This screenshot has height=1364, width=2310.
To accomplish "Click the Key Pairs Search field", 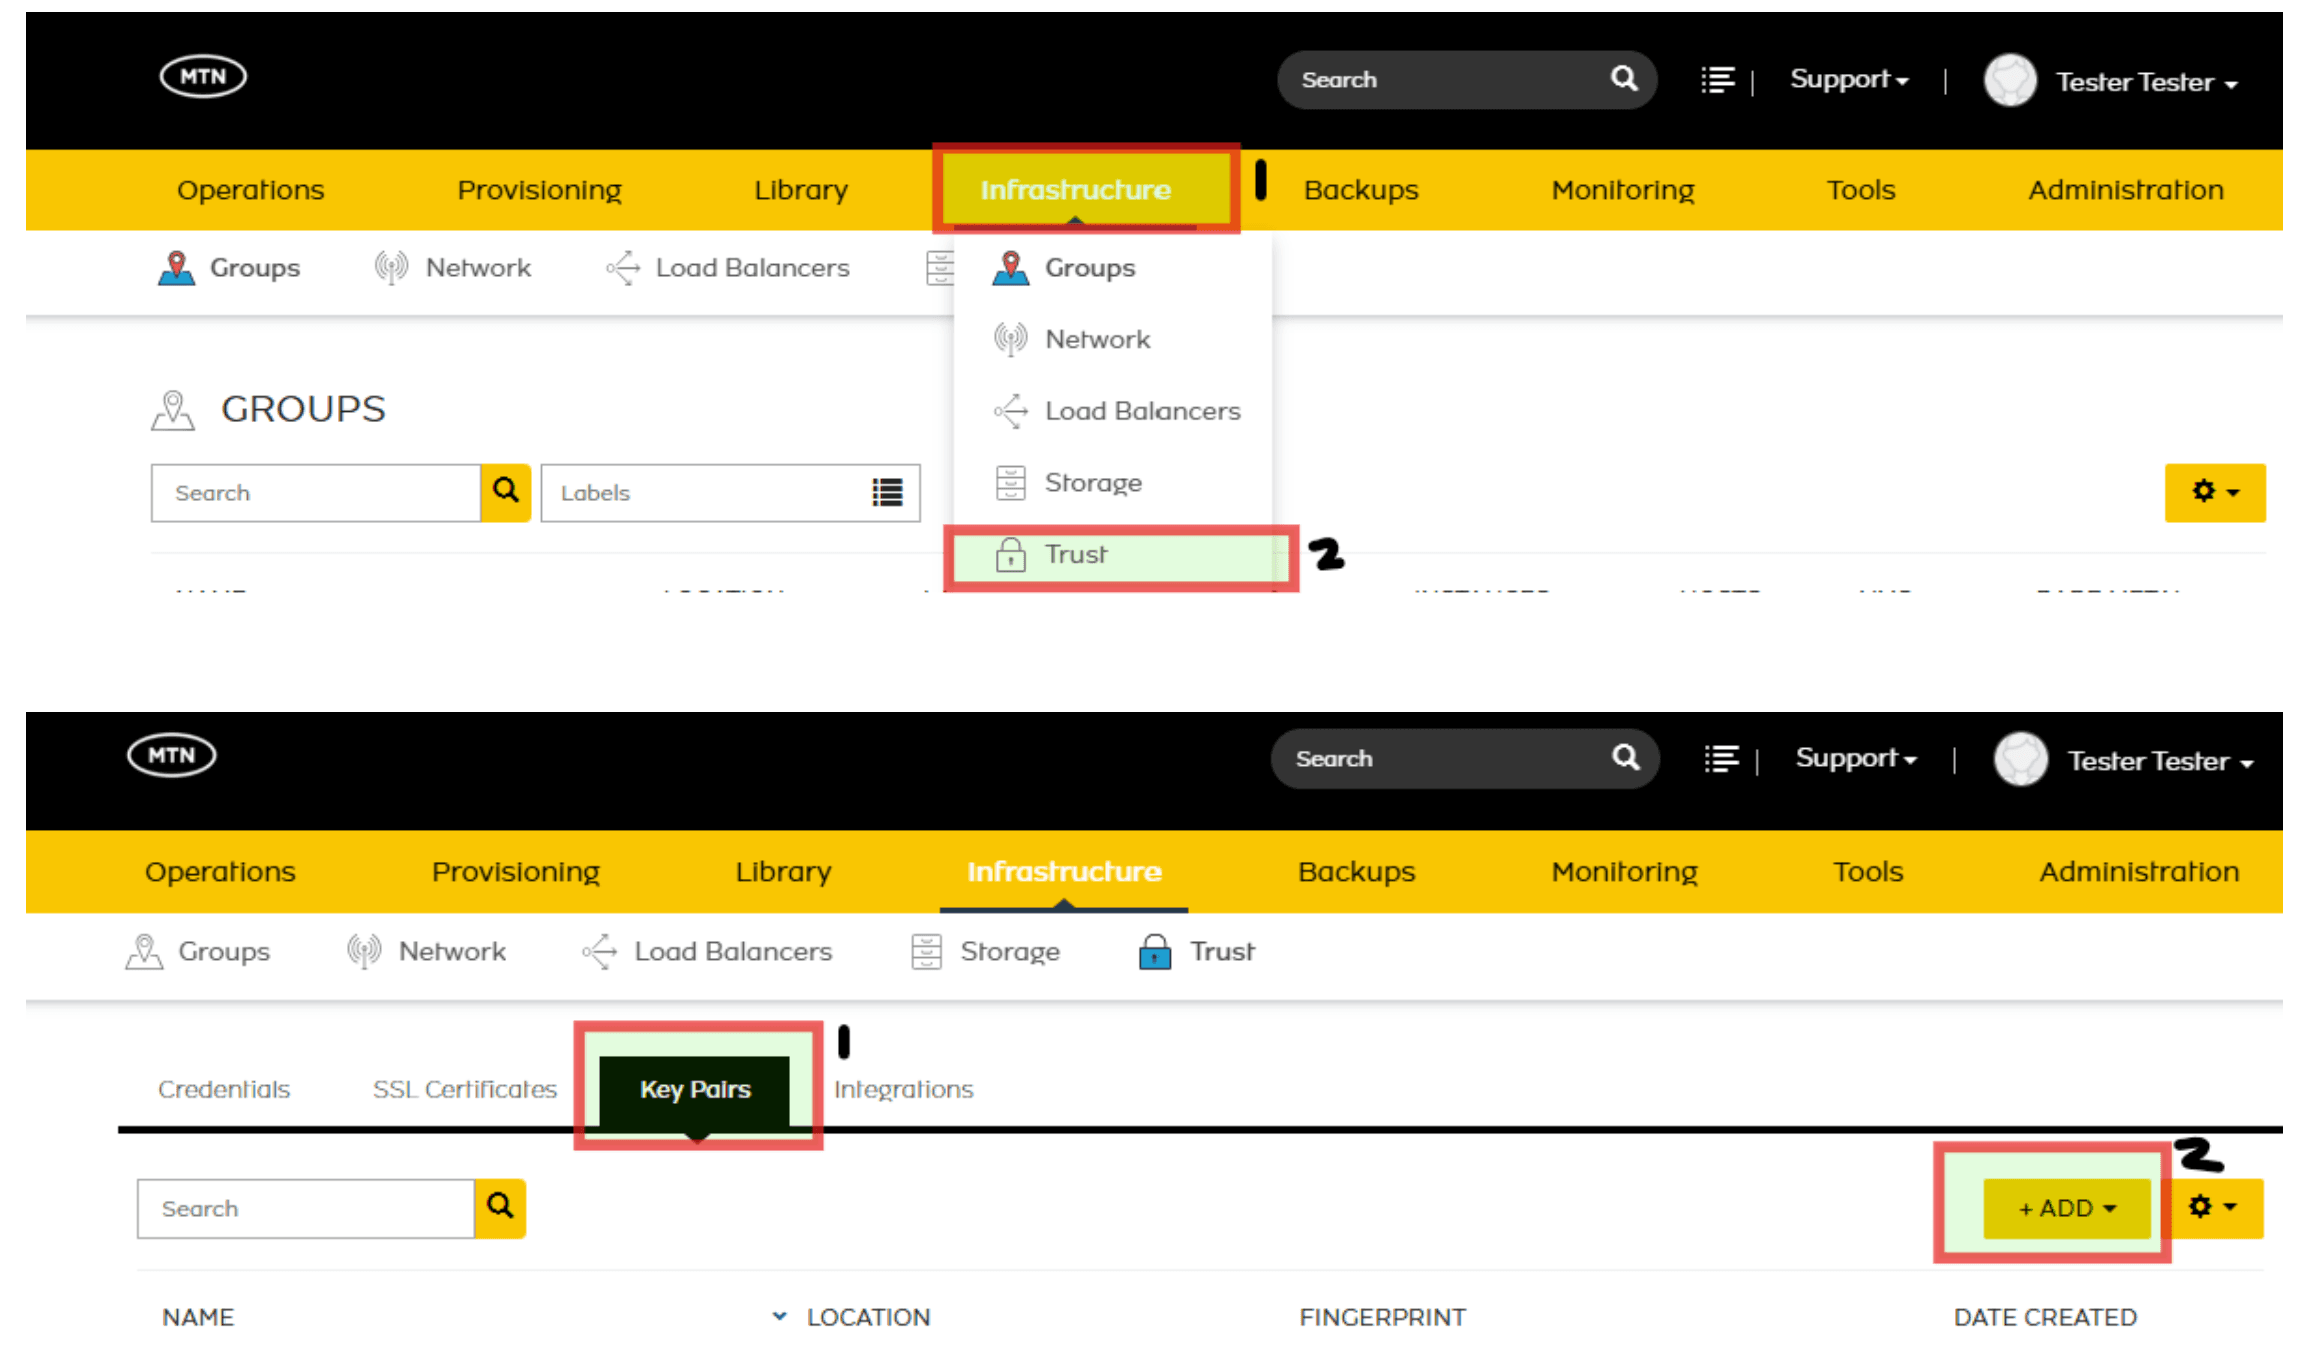I will coord(306,1208).
